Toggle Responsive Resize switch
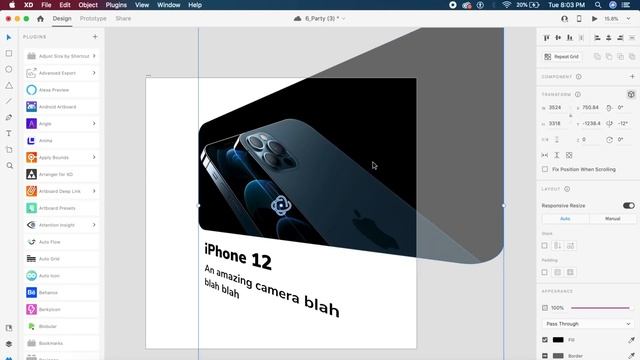 click(629, 205)
